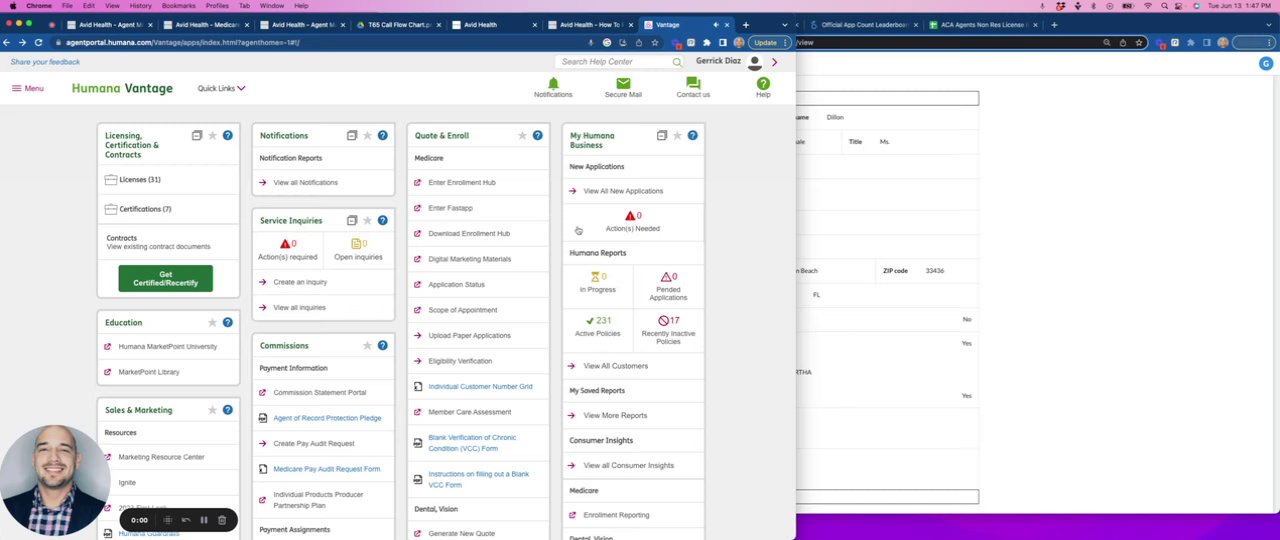Open help for the Education card
This screenshot has height=540, width=1280.
click(x=227, y=322)
